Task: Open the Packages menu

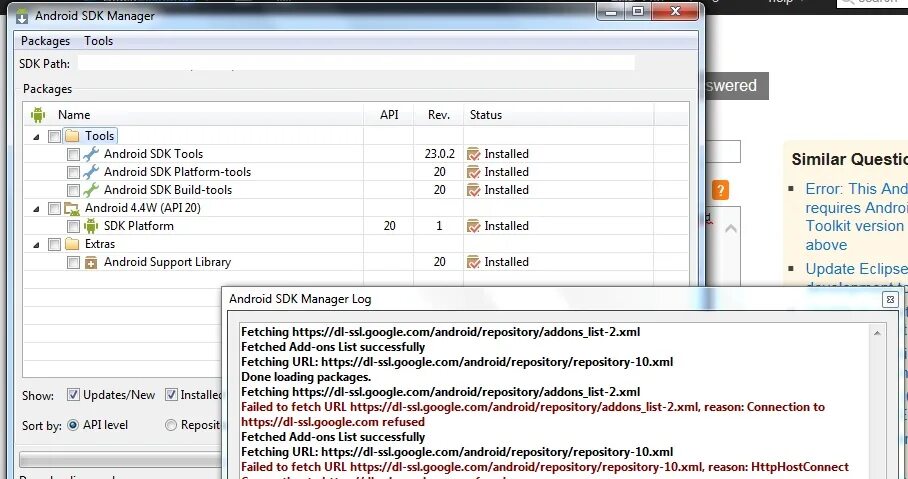Action: [45, 41]
